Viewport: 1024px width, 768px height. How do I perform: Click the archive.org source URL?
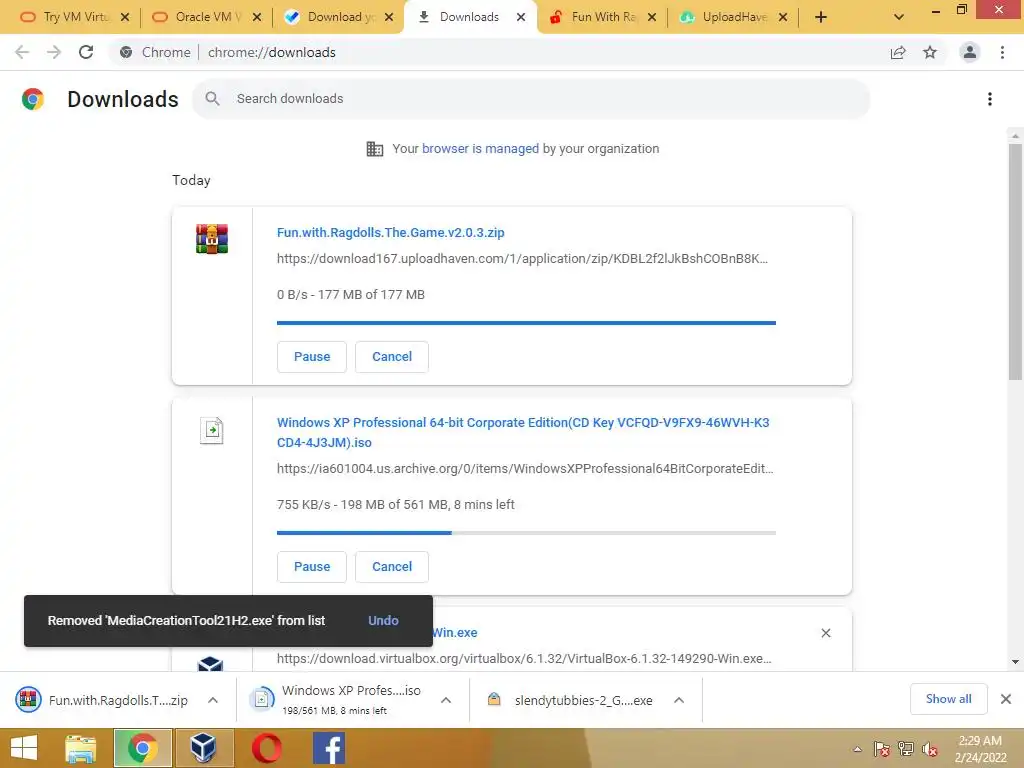(525, 469)
